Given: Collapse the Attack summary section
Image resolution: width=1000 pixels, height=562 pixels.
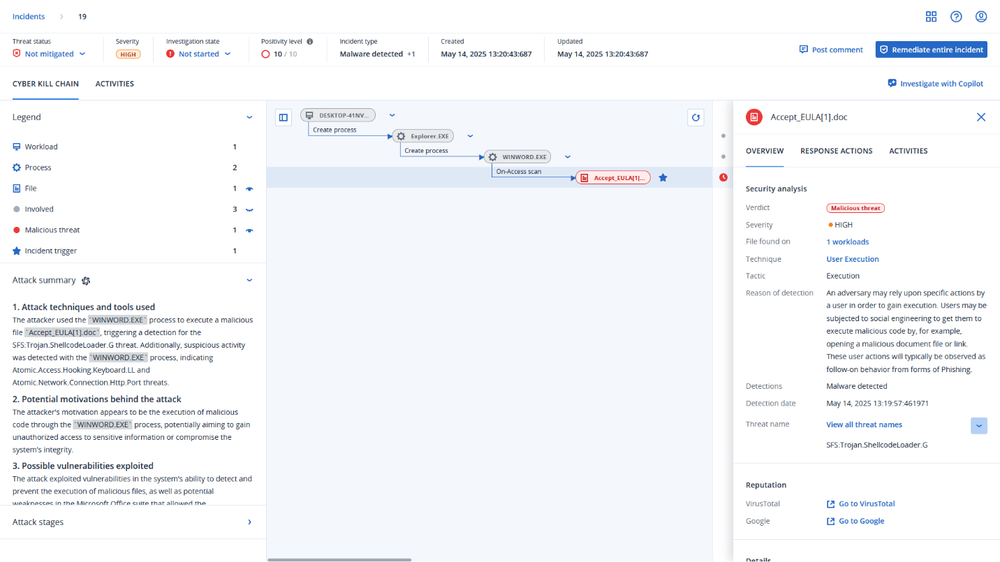Looking at the screenshot, I should coord(249,281).
